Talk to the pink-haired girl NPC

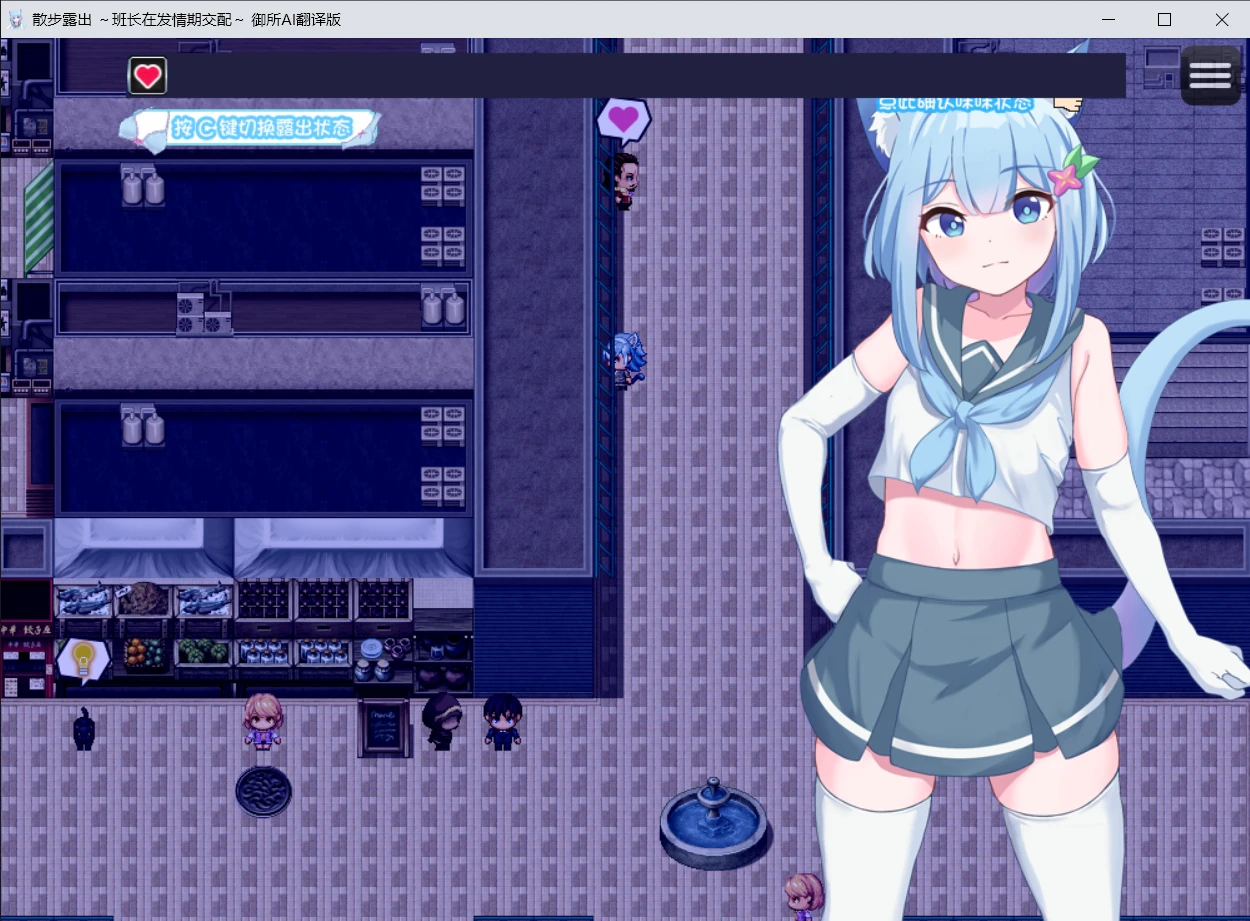[263, 721]
